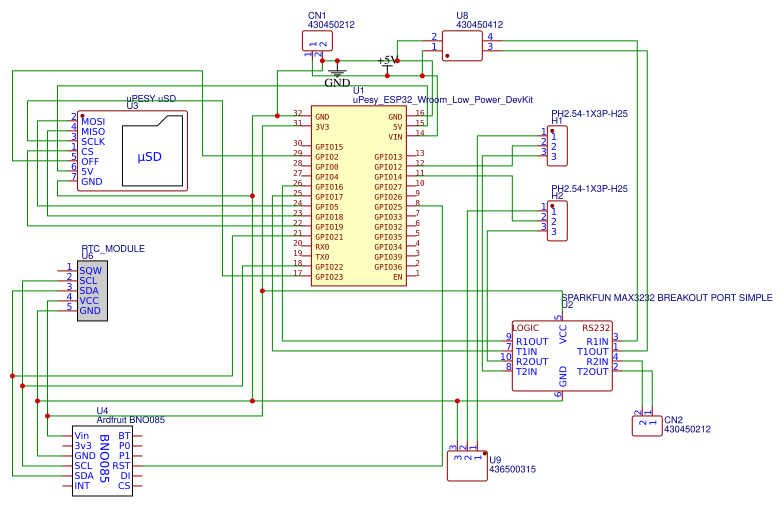Click the uPesy_ESP32_Wroom_Low_Power_DevKit label

[443, 100]
